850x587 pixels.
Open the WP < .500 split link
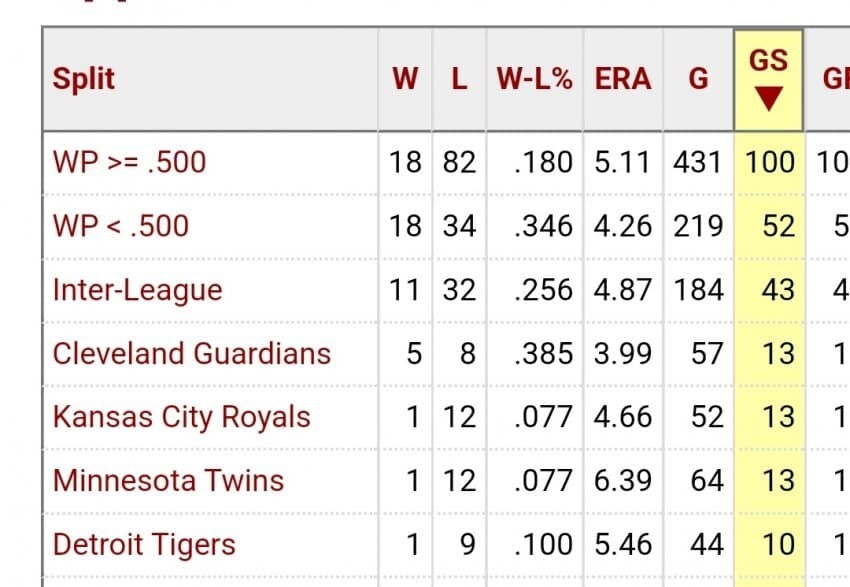pos(120,226)
